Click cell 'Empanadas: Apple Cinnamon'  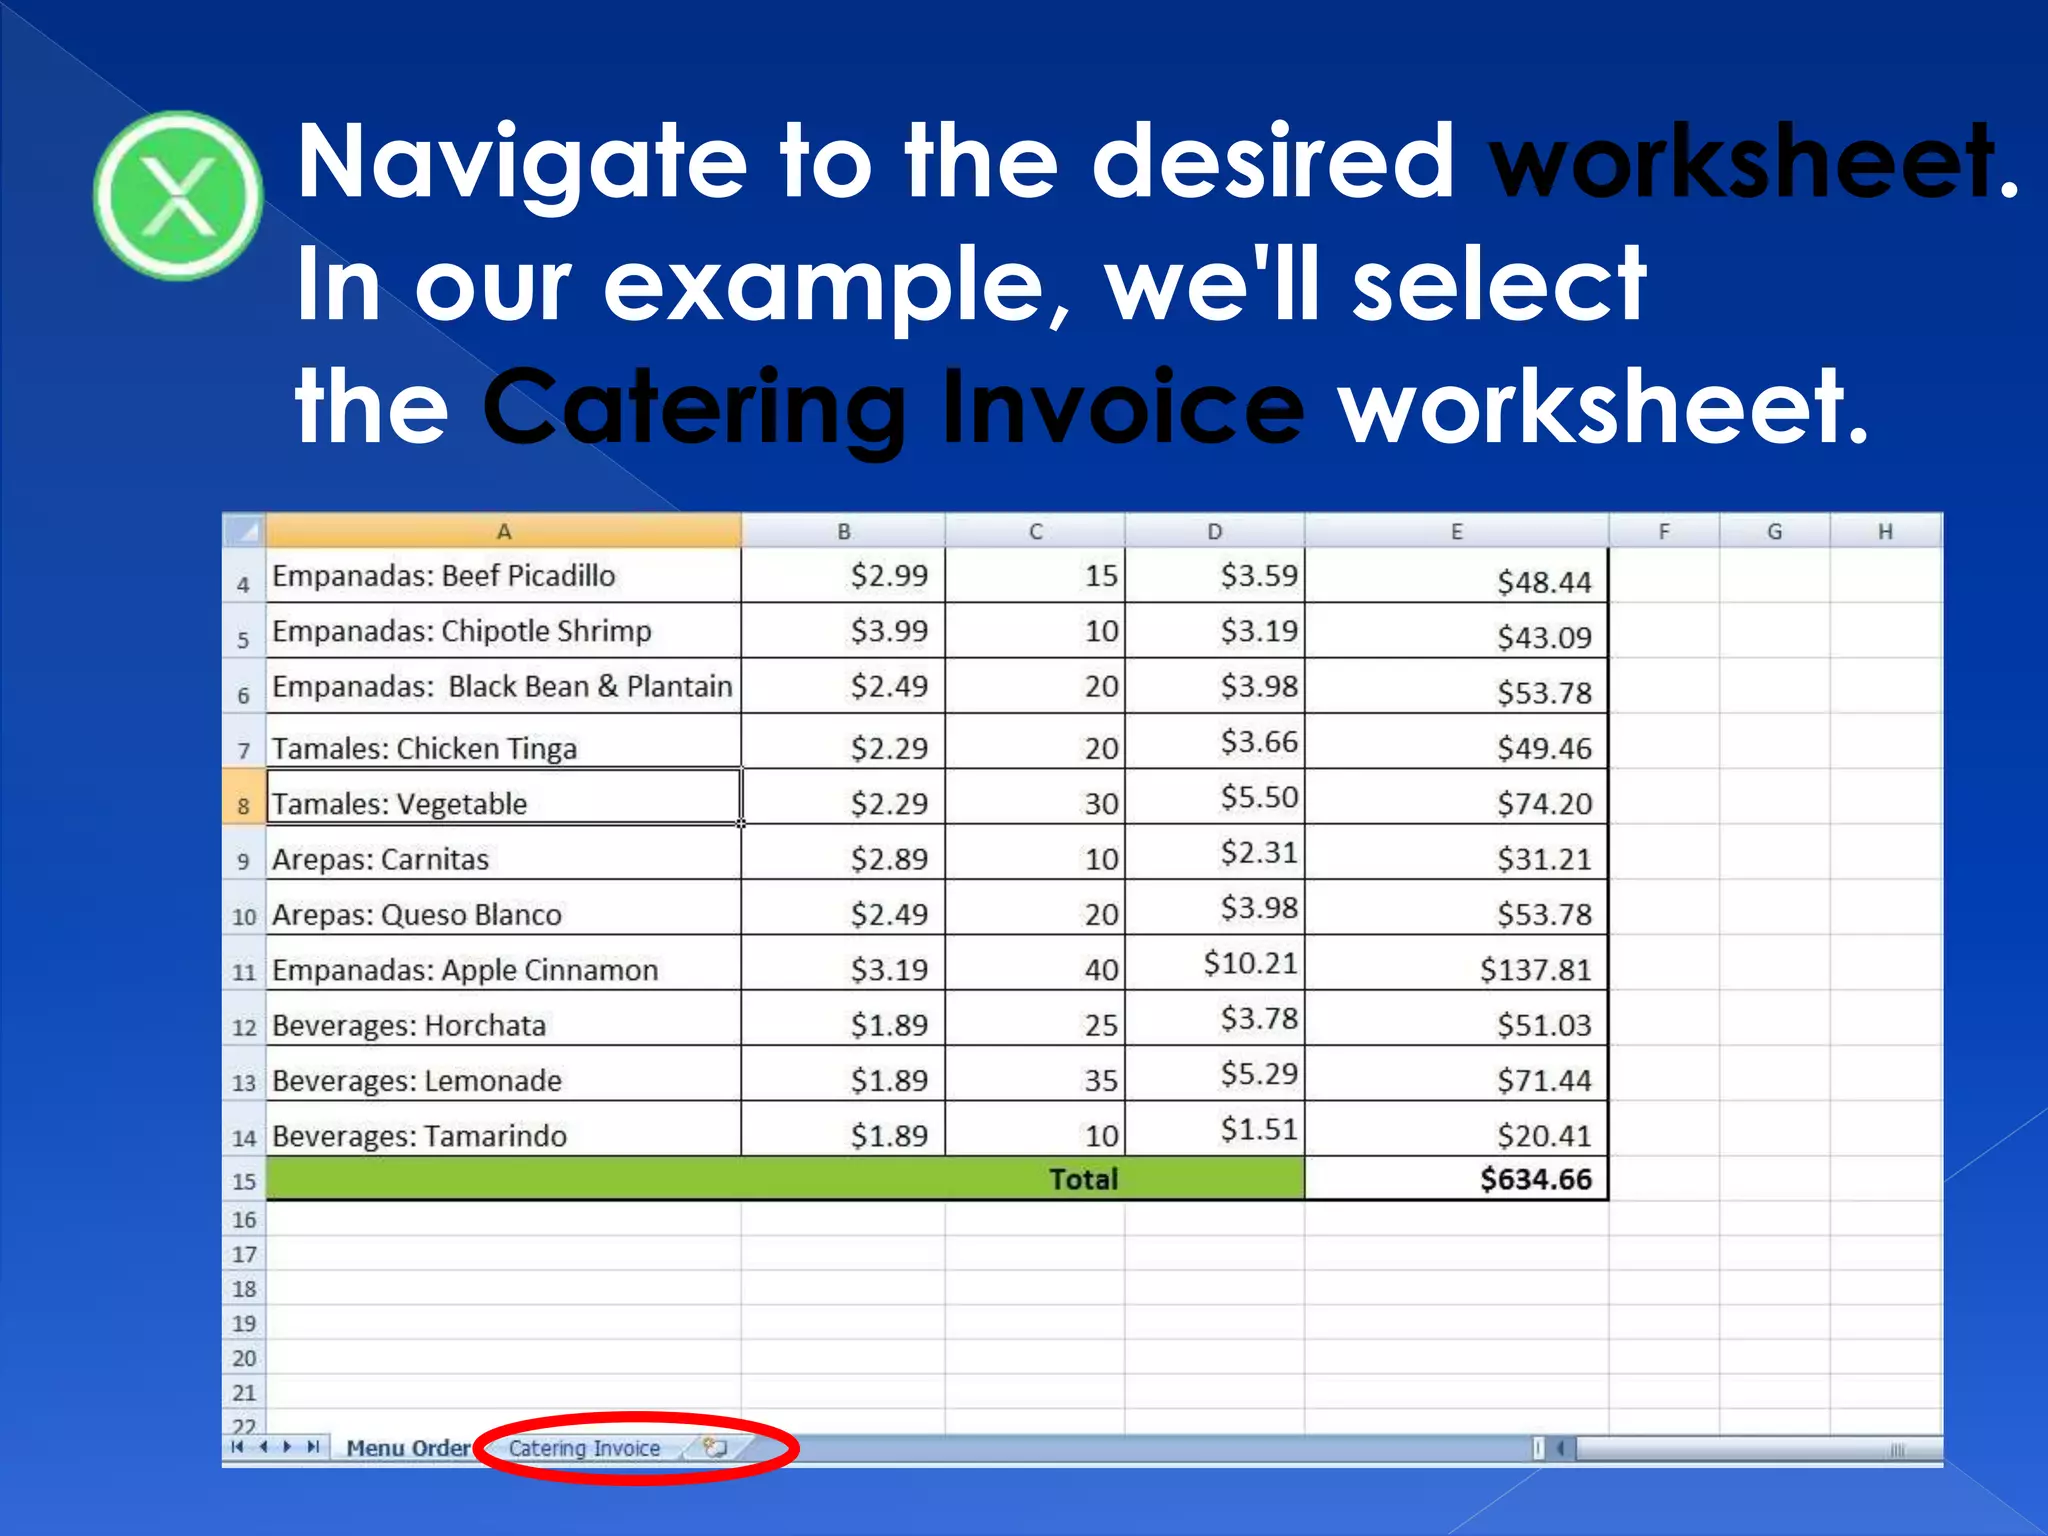(x=504, y=964)
